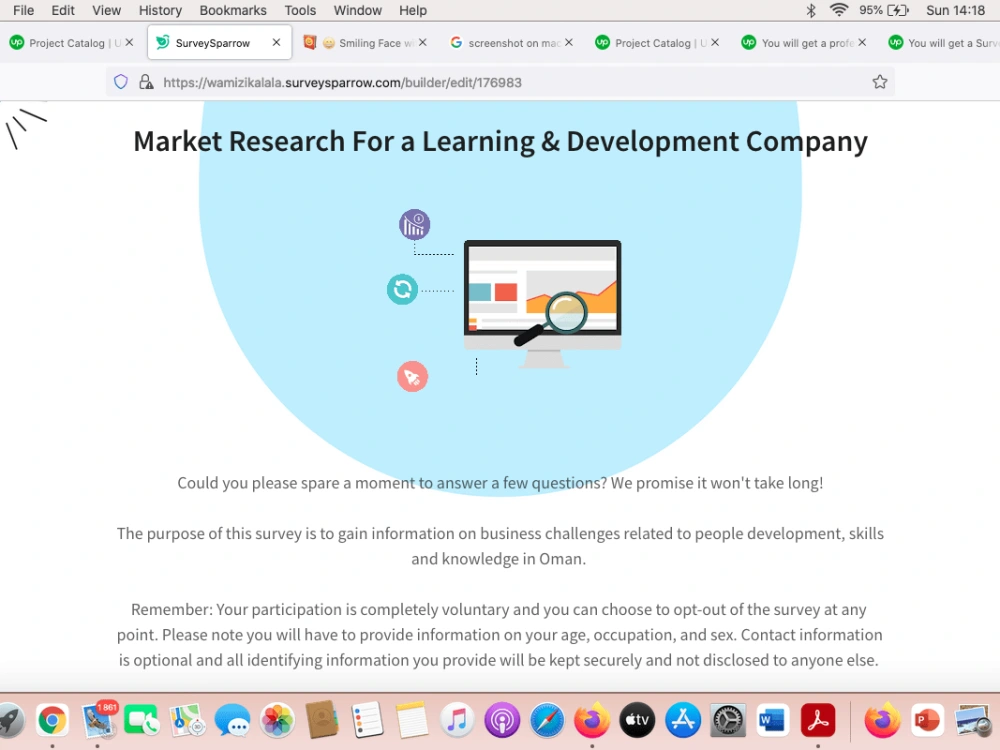Image resolution: width=1000 pixels, height=750 pixels.
Task: Open Notes from the dock
Action: pos(412,721)
